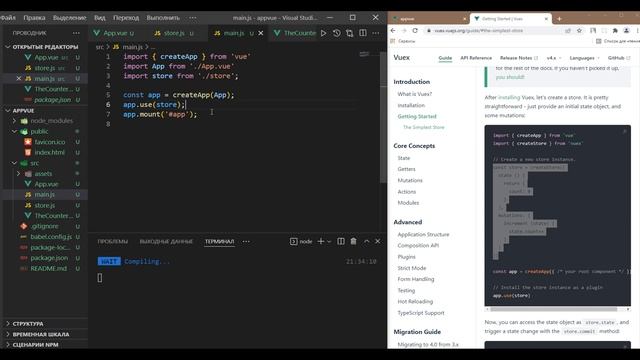The image size is (640, 360).
Task: Split the terminal panel
Action: click(x=341, y=241)
